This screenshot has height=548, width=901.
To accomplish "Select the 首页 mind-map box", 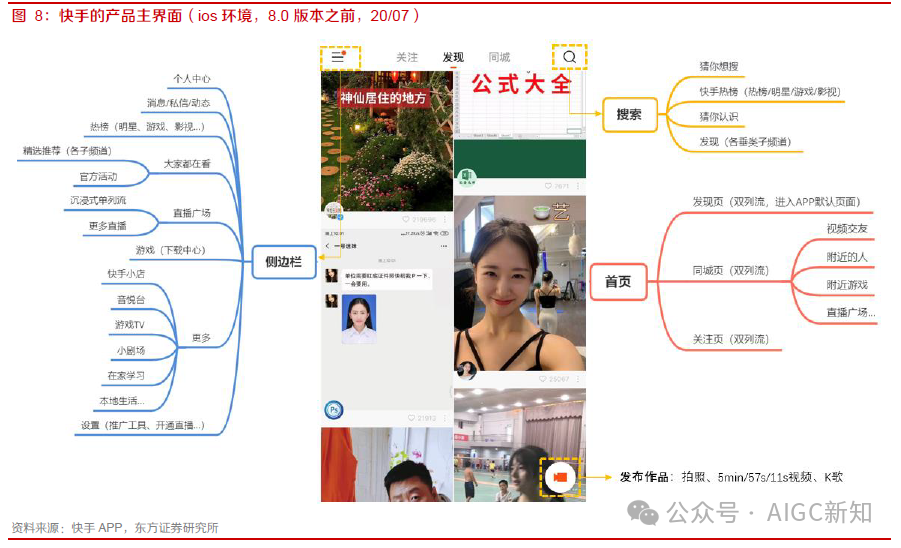I will point(618,281).
